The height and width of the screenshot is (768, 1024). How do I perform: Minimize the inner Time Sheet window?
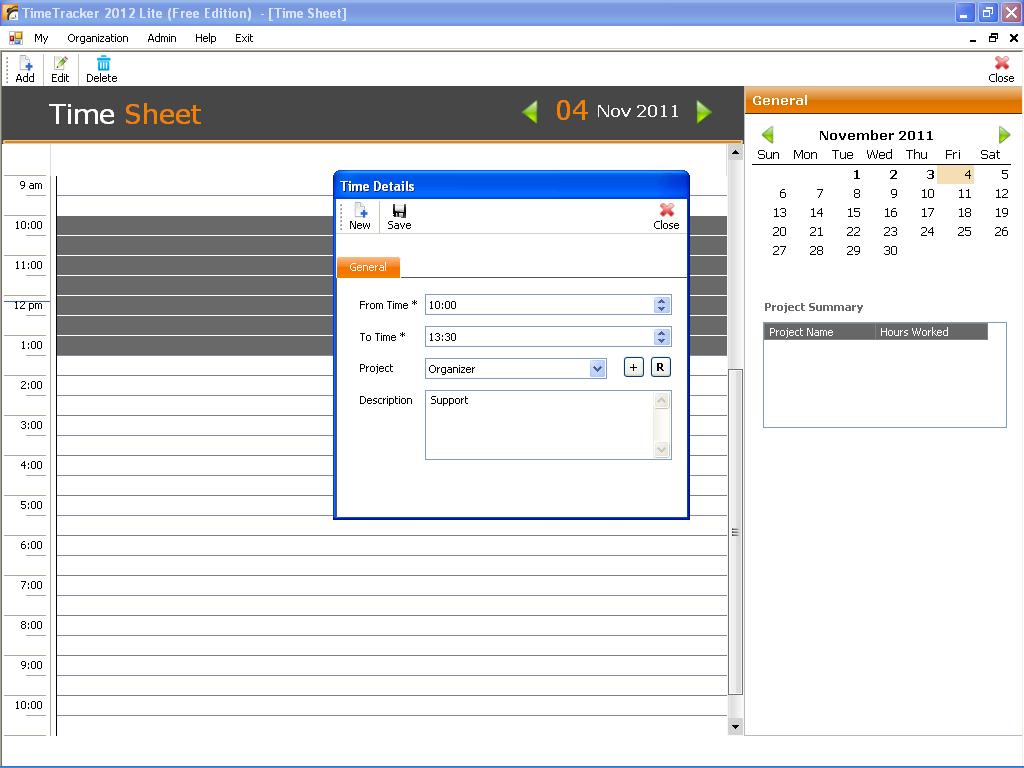972,38
